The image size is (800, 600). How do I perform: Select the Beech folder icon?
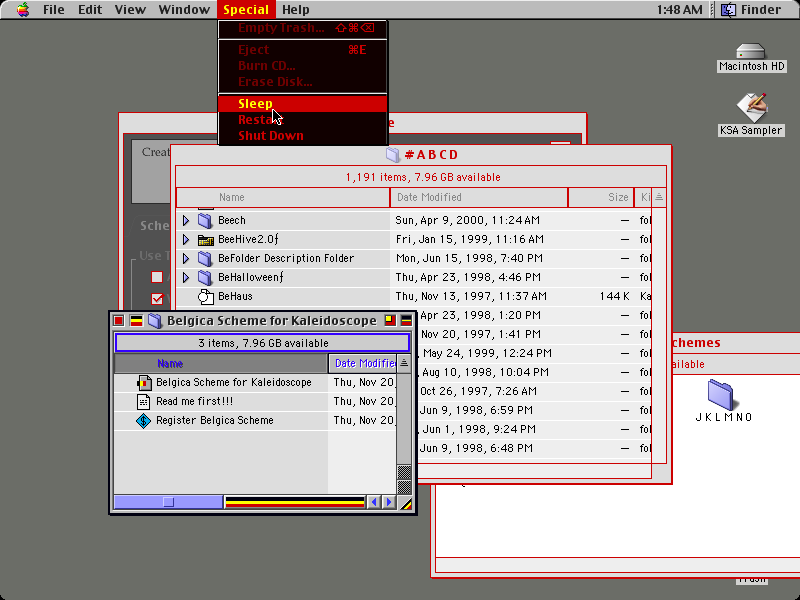[205, 220]
